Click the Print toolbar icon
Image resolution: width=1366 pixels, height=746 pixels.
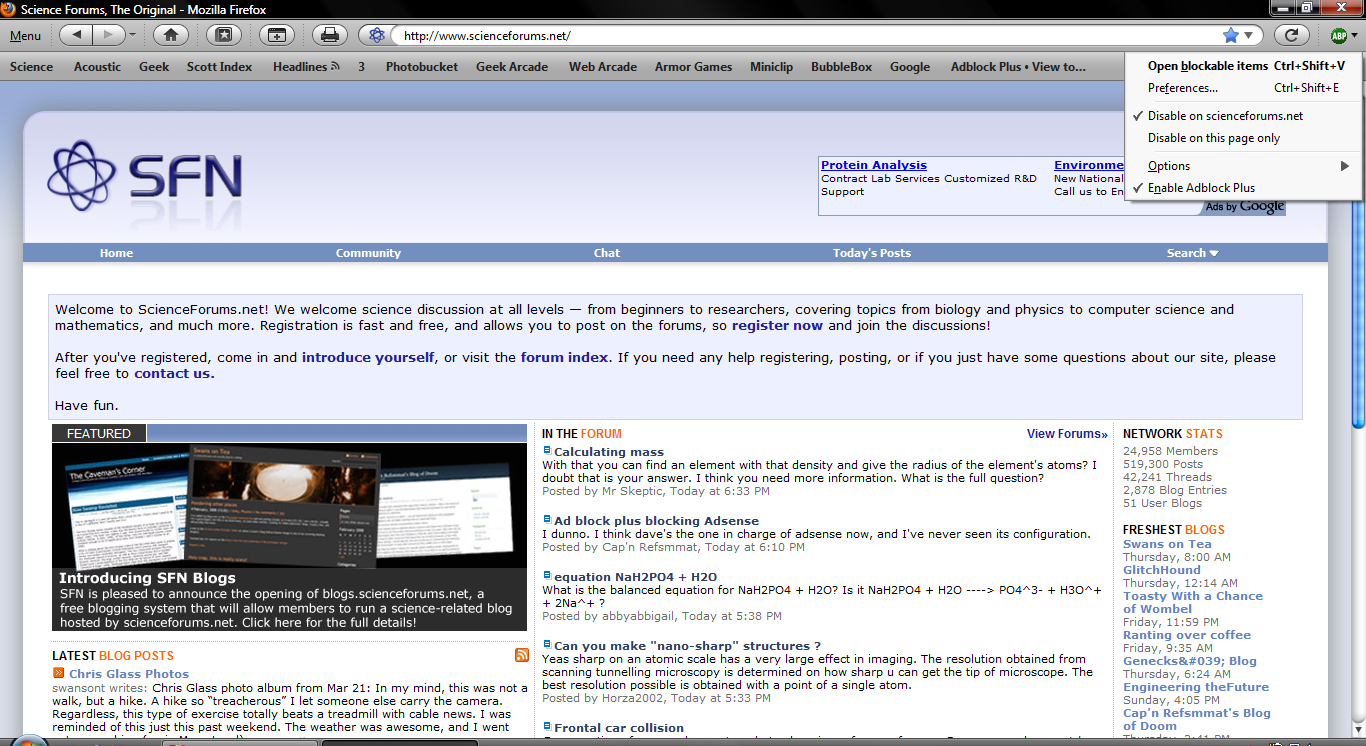329,35
